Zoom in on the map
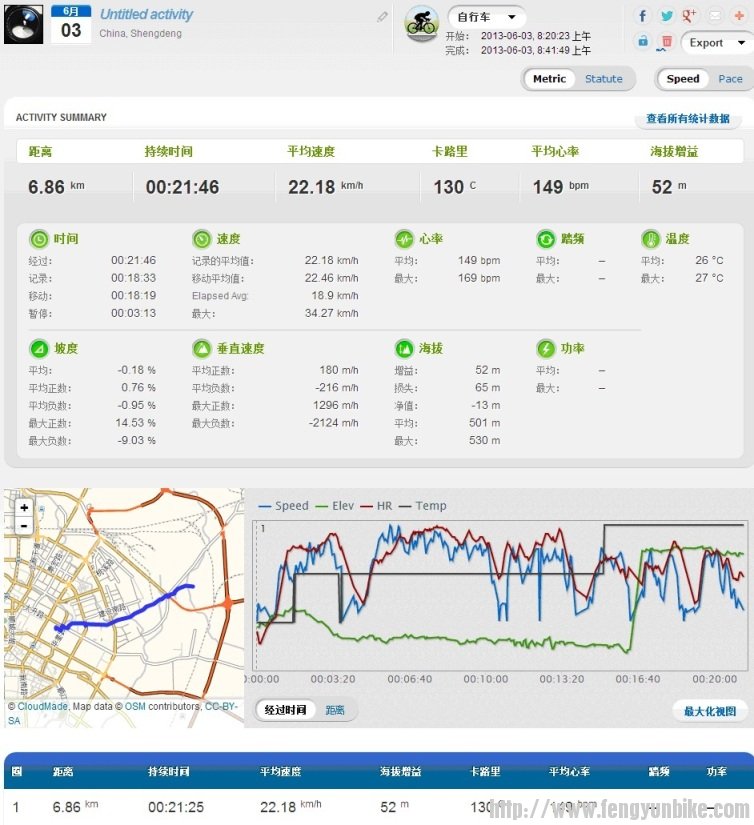The height and width of the screenshot is (825, 754). click(24, 508)
